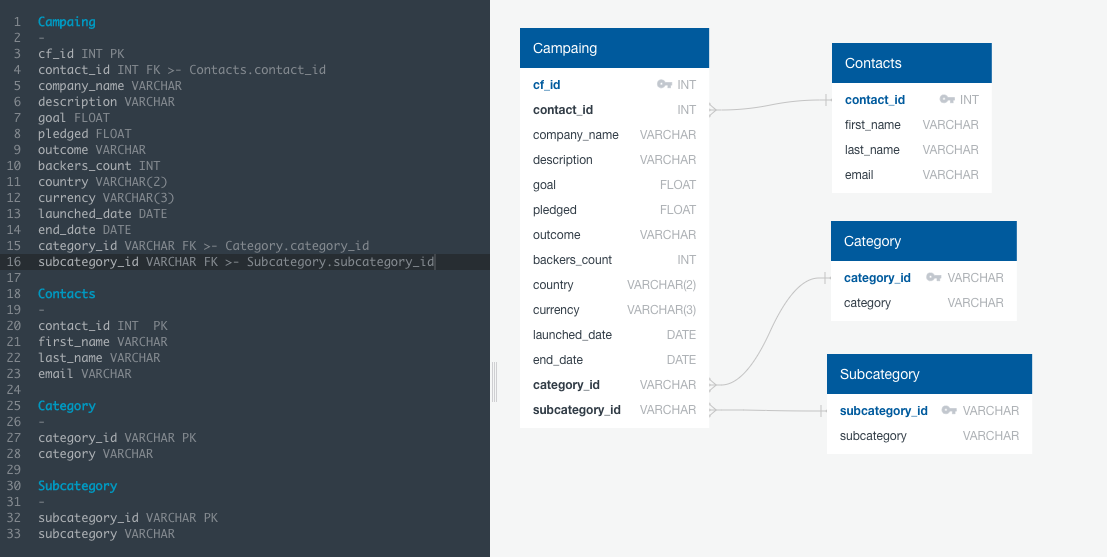Click code line subcategory VARCHAR
This screenshot has height=557, width=1107.
(107, 534)
